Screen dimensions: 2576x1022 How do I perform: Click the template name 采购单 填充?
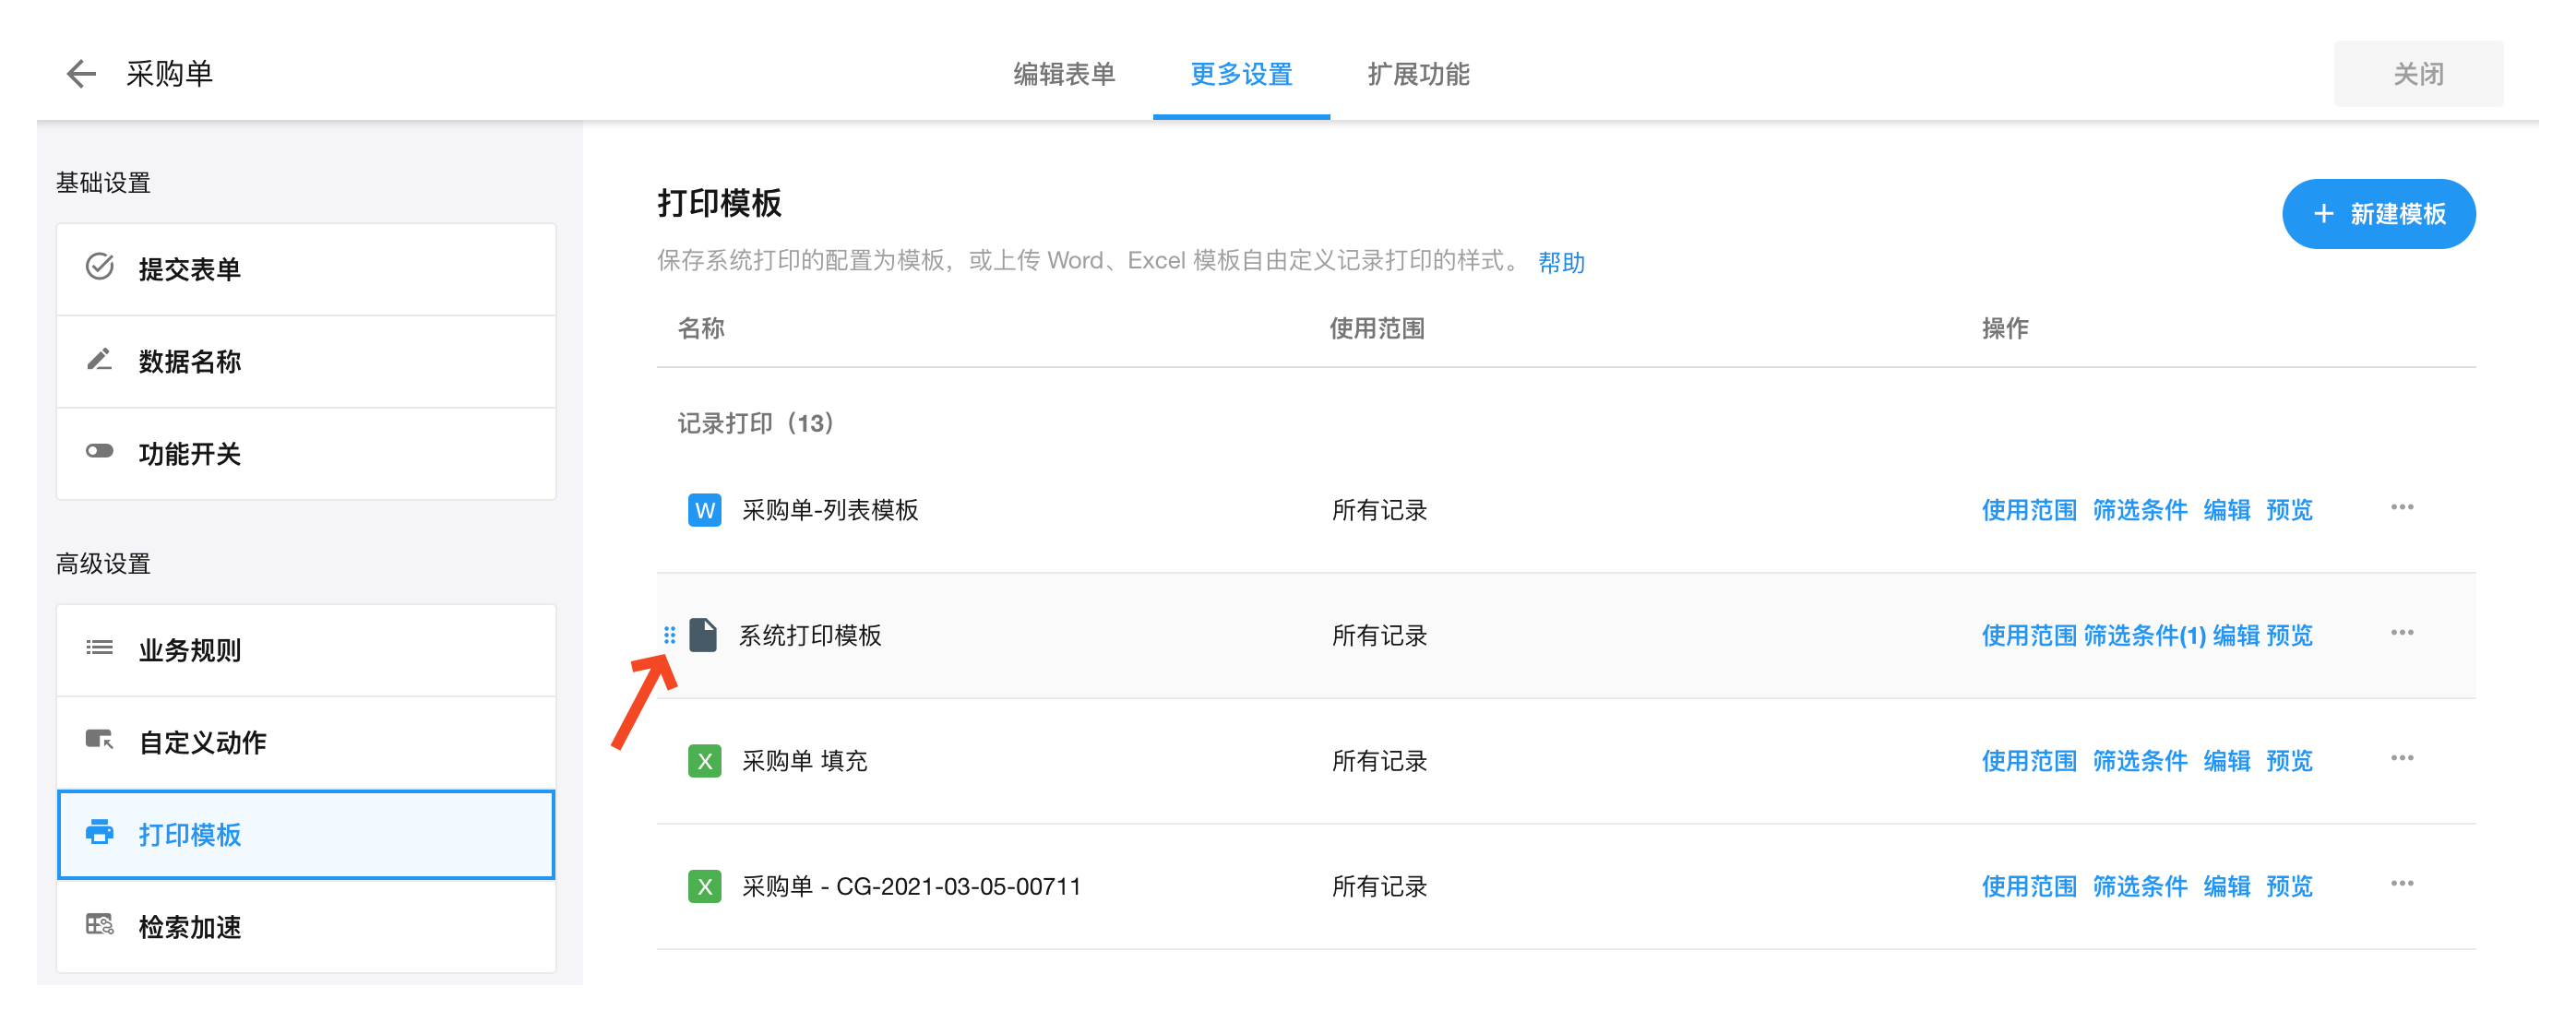[805, 761]
